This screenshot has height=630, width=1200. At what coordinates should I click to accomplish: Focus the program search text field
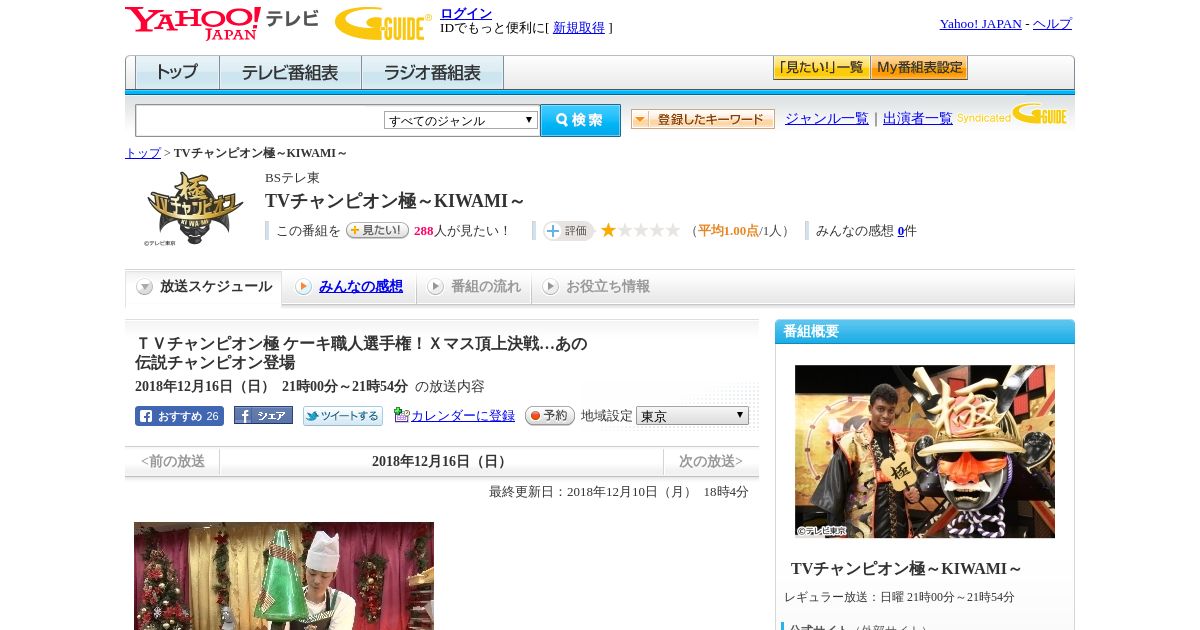coord(260,121)
